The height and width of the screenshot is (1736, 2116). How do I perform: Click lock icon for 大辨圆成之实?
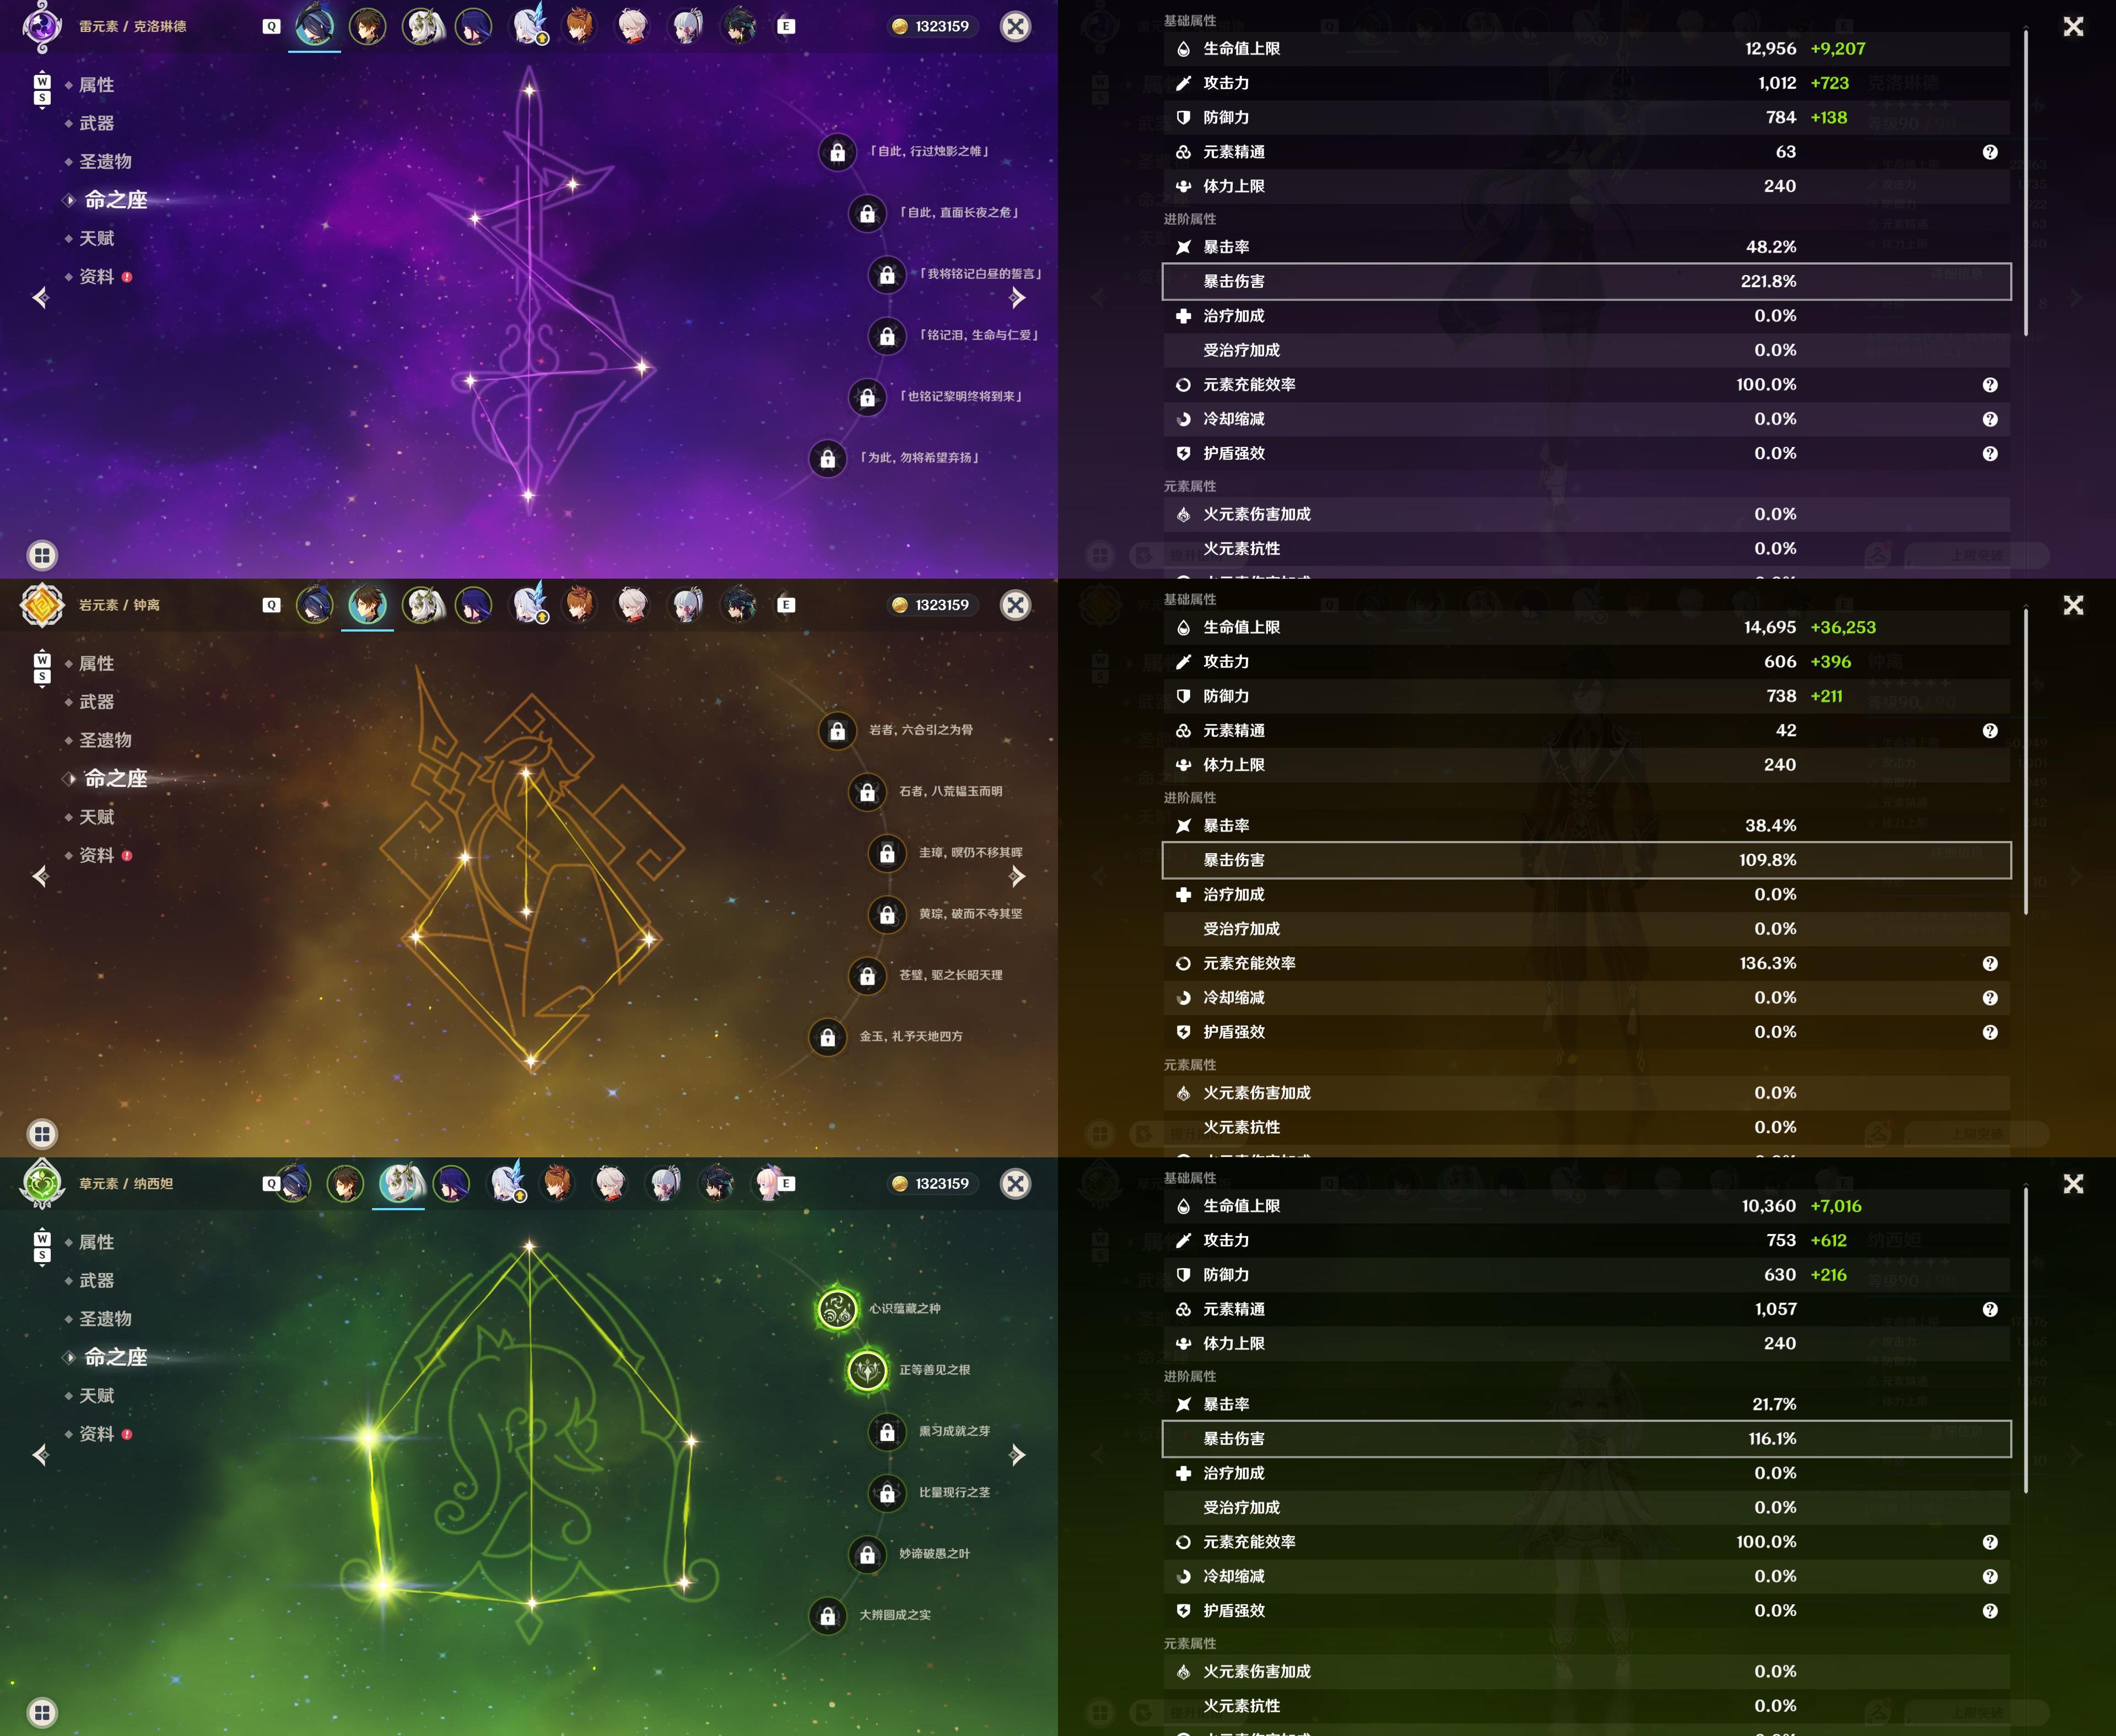click(x=828, y=1615)
